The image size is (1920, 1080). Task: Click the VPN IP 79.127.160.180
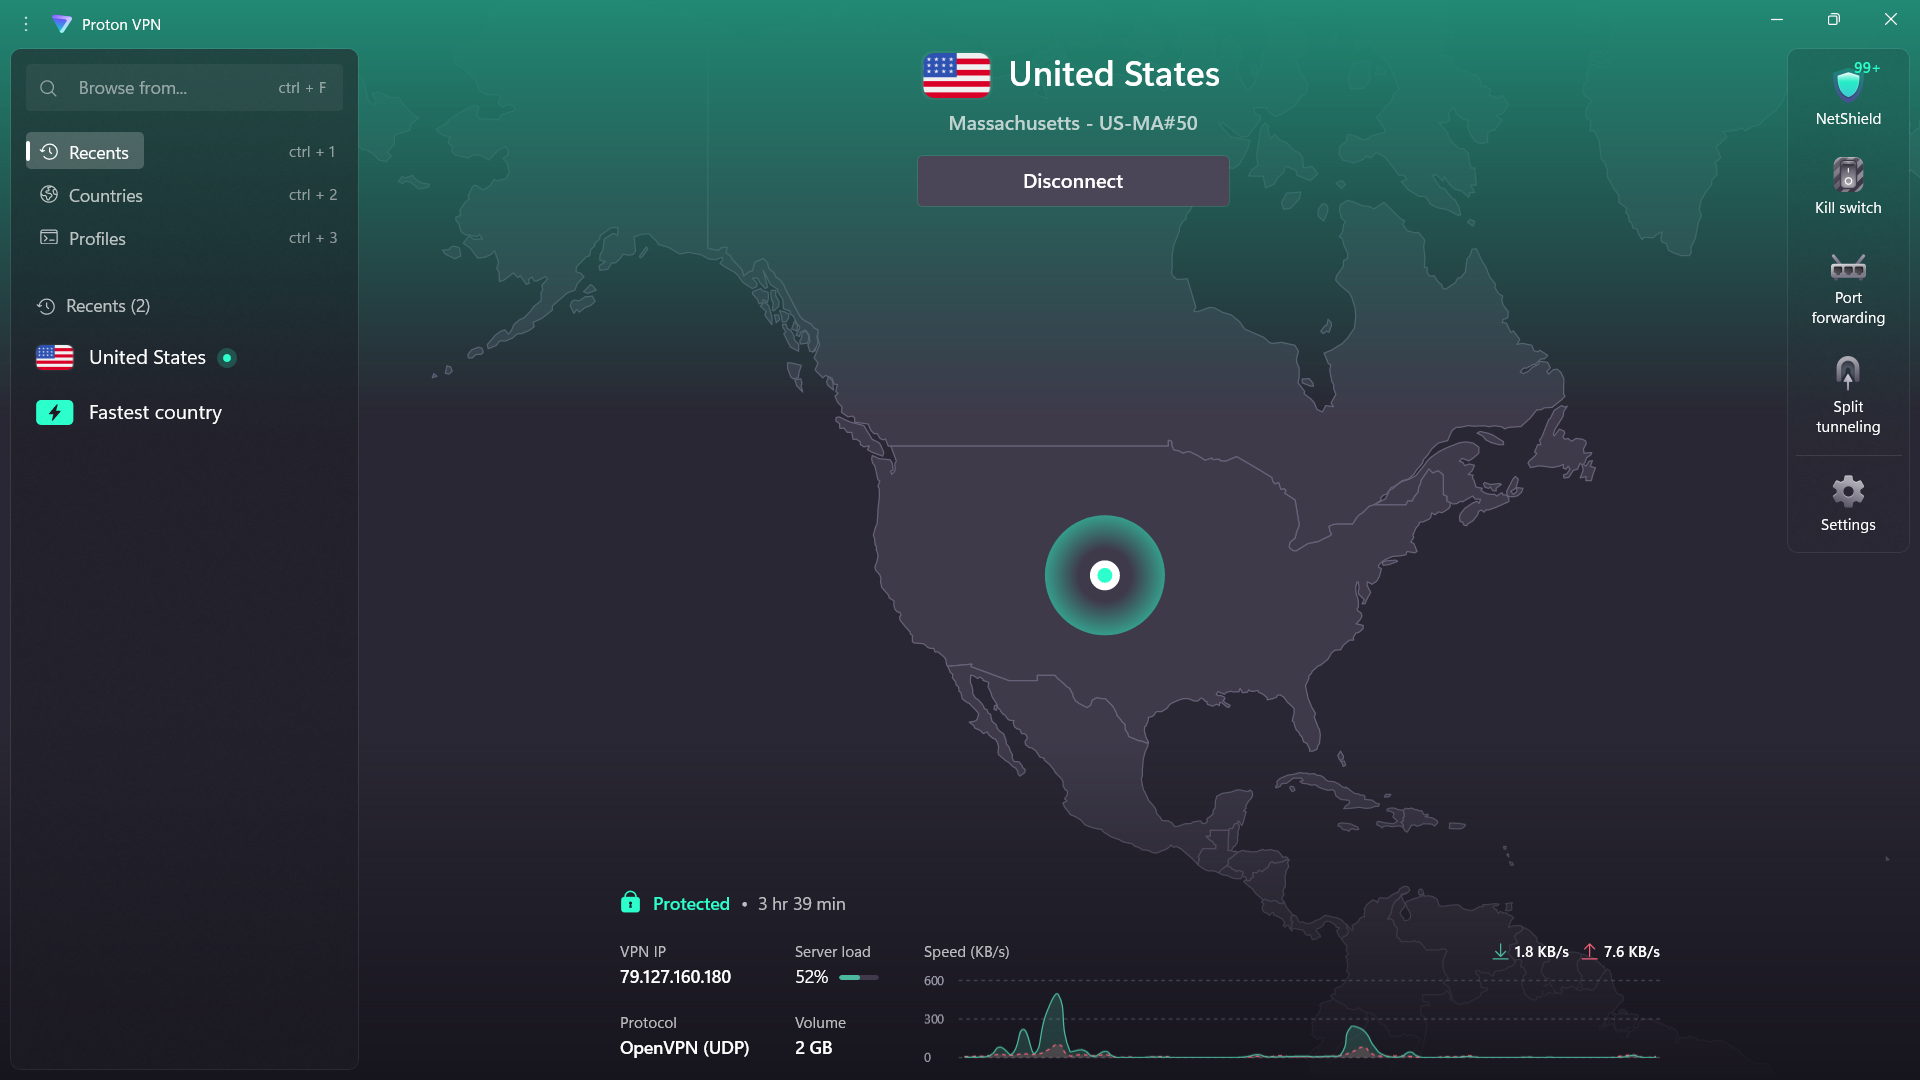point(675,977)
